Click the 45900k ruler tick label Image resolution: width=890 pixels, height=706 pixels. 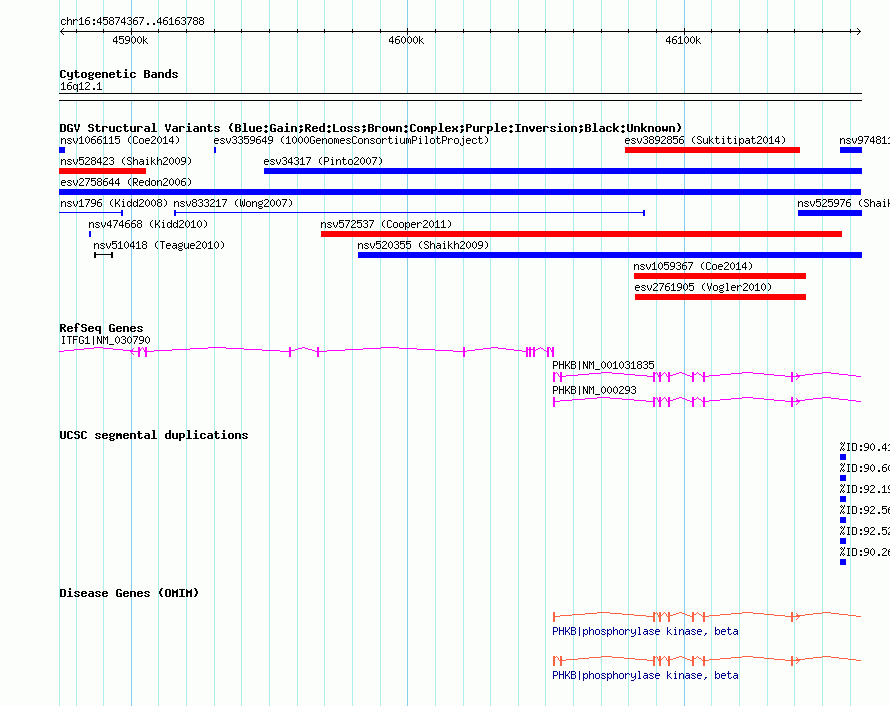(x=130, y=40)
